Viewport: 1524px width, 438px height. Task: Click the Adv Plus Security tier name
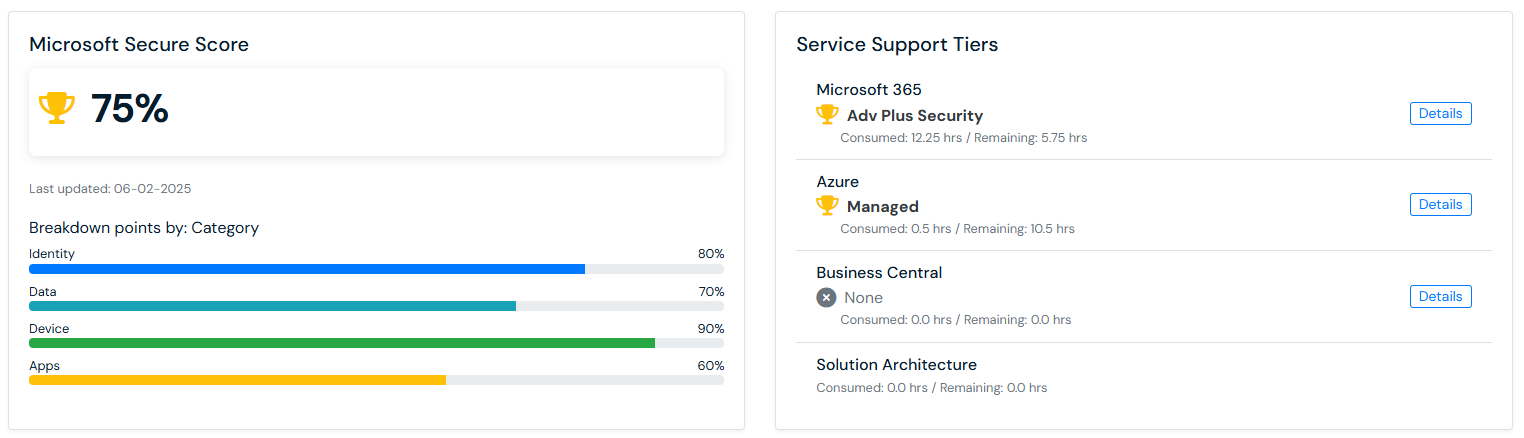(x=914, y=116)
